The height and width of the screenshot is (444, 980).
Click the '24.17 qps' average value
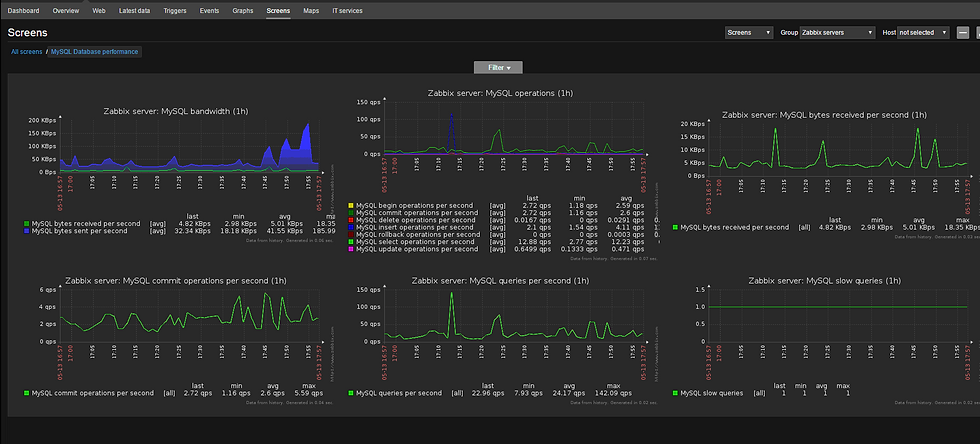[x=569, y=393]
